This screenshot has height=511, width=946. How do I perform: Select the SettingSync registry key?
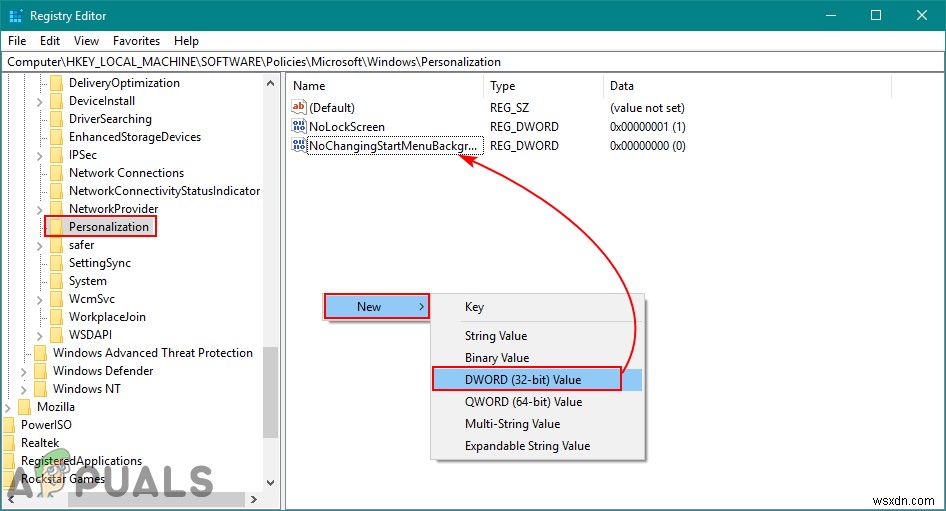coord(100,263)
